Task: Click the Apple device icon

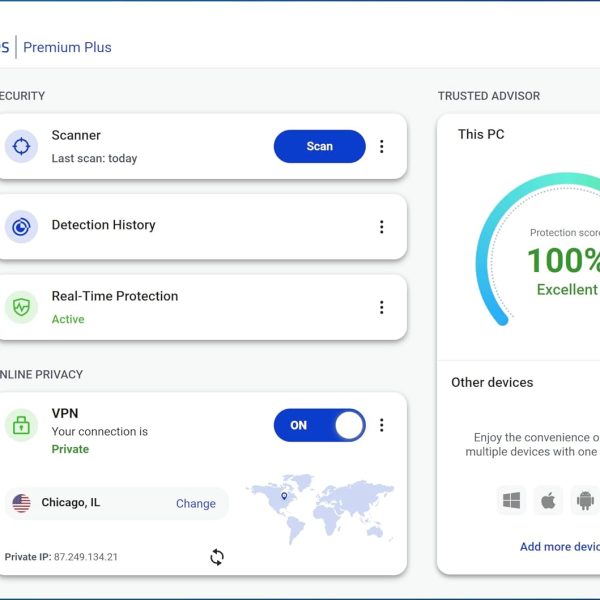Action: click(548, 501)
